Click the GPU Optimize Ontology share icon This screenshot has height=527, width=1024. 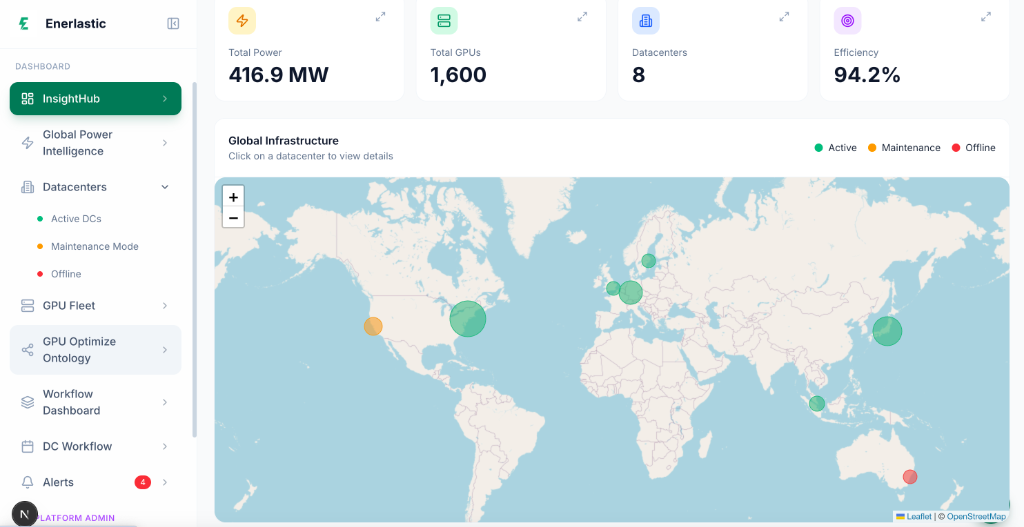[x=27, y=350]
